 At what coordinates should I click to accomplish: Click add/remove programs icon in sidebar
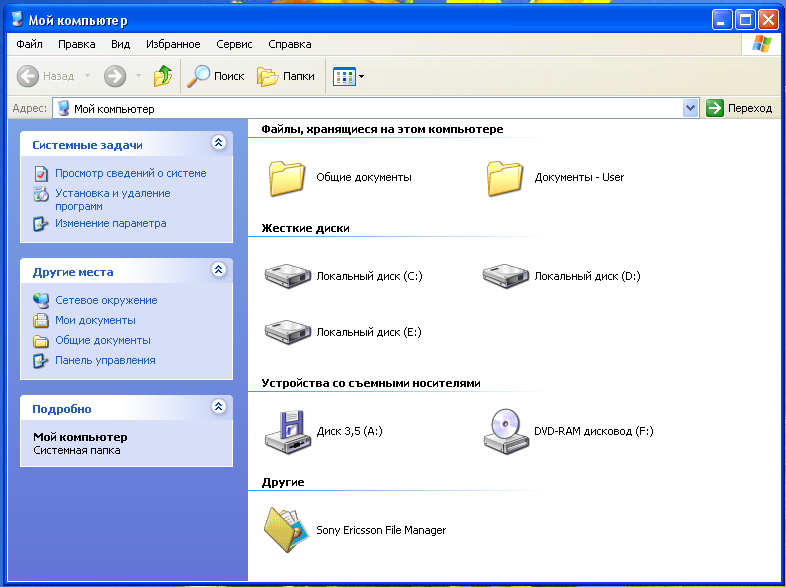click(x=41, y=193)
